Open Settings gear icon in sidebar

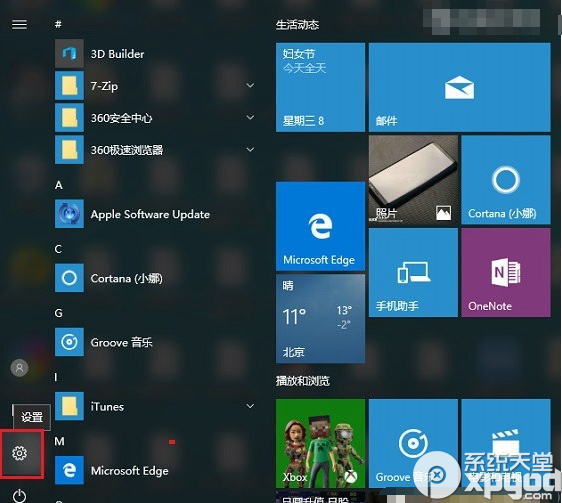point(19,453)
